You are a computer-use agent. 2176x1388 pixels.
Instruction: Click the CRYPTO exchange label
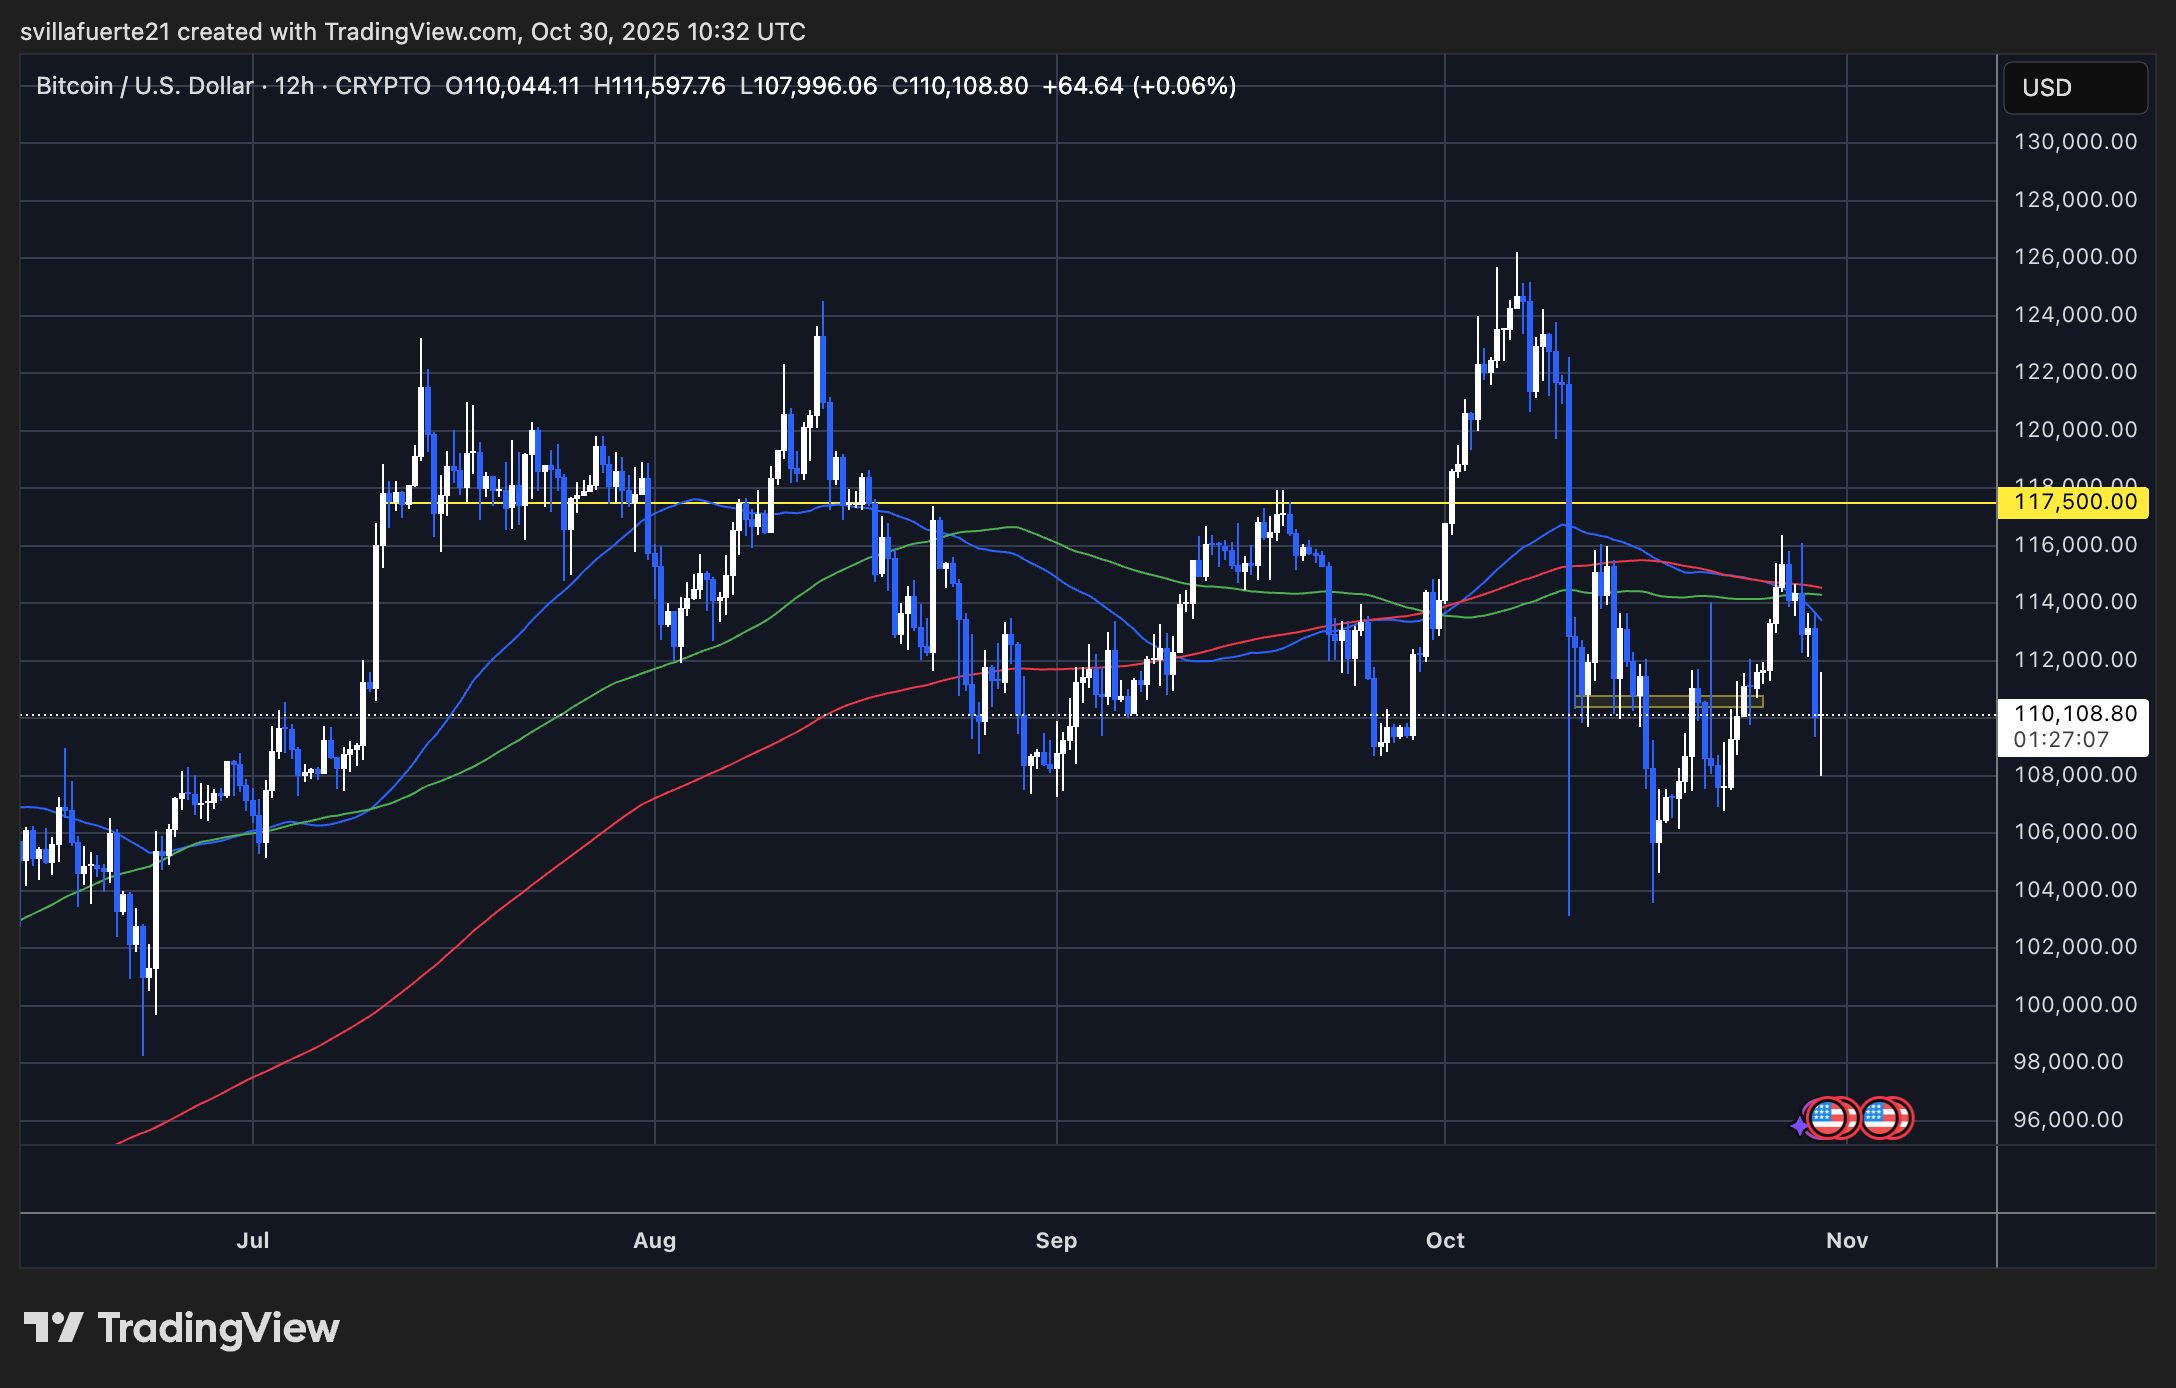pyautogui.click(x=384, y=86)
